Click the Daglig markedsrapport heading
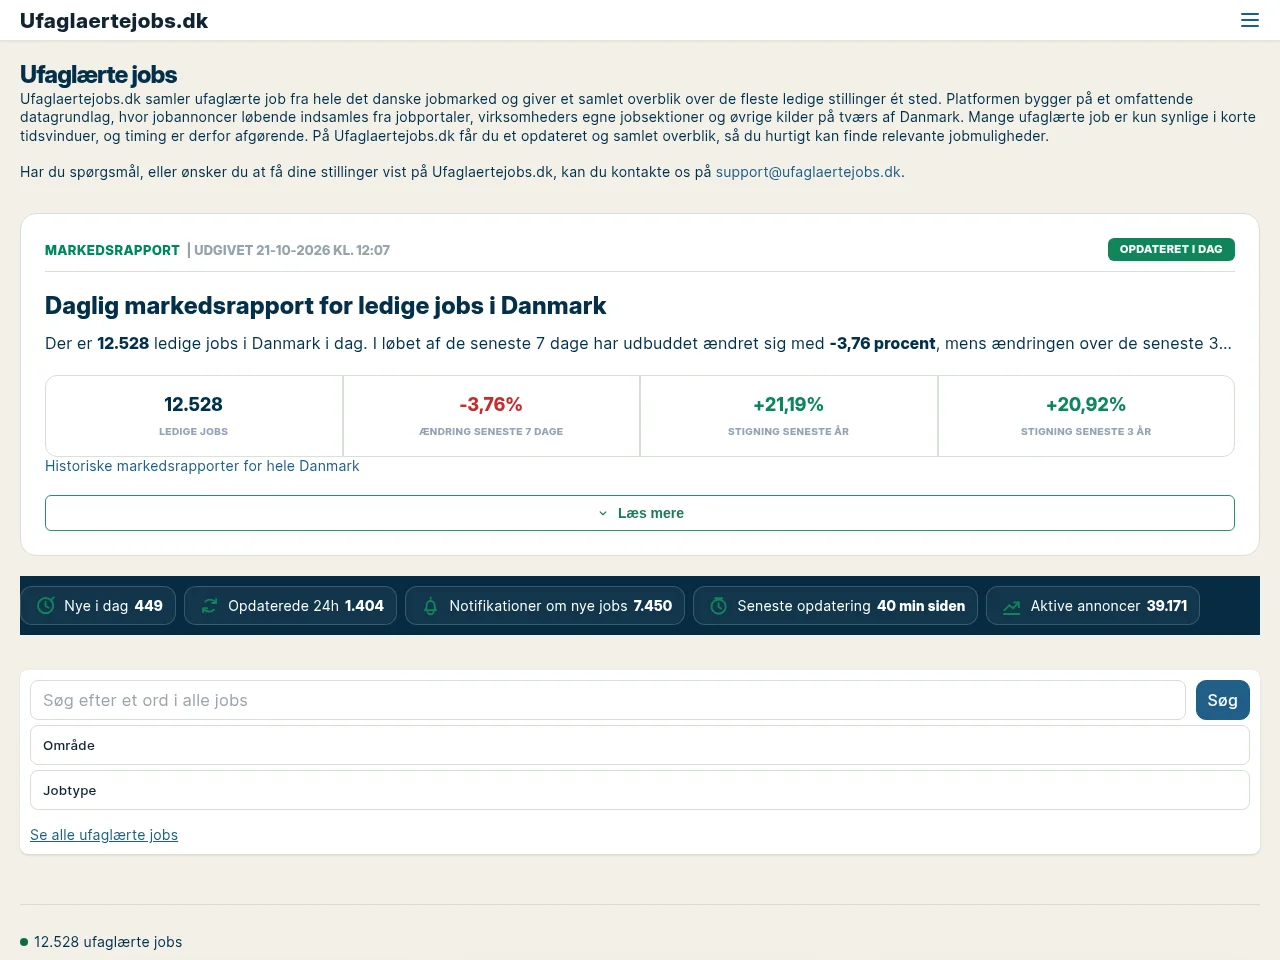1280x960 pixels. 326,305
